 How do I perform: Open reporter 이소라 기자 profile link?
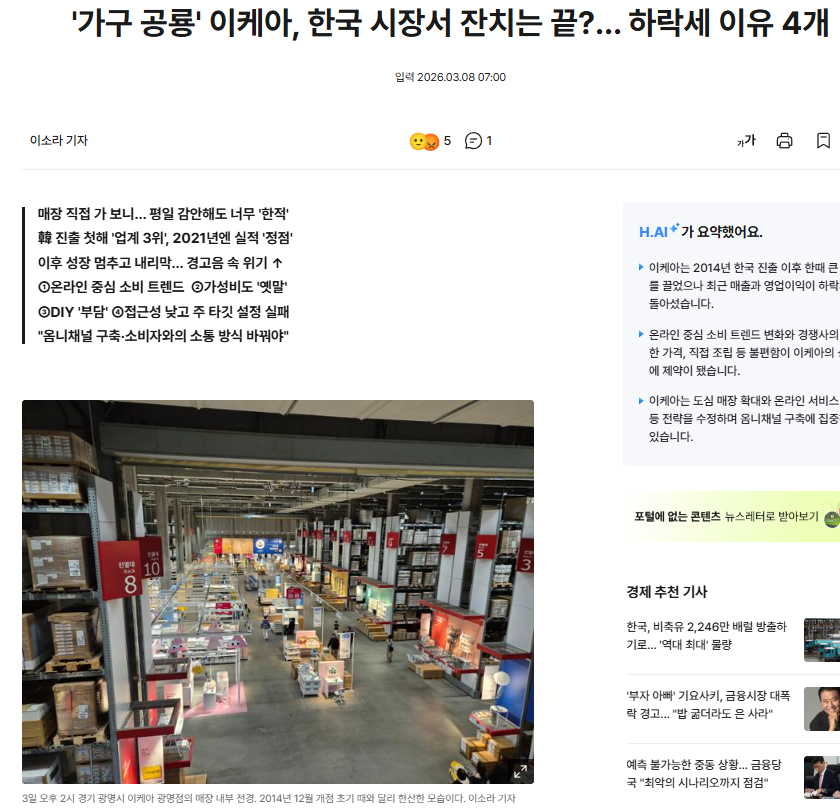point(58,140)
